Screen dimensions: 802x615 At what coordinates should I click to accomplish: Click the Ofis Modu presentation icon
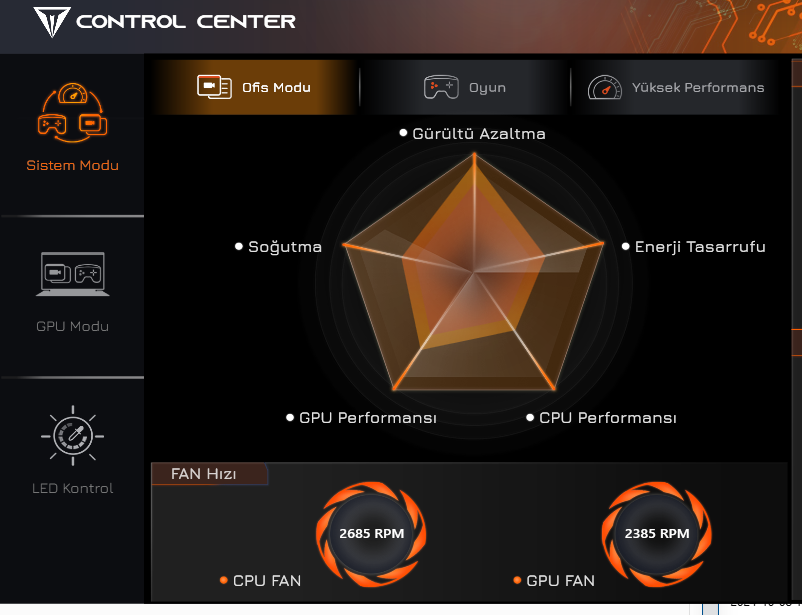214,87
